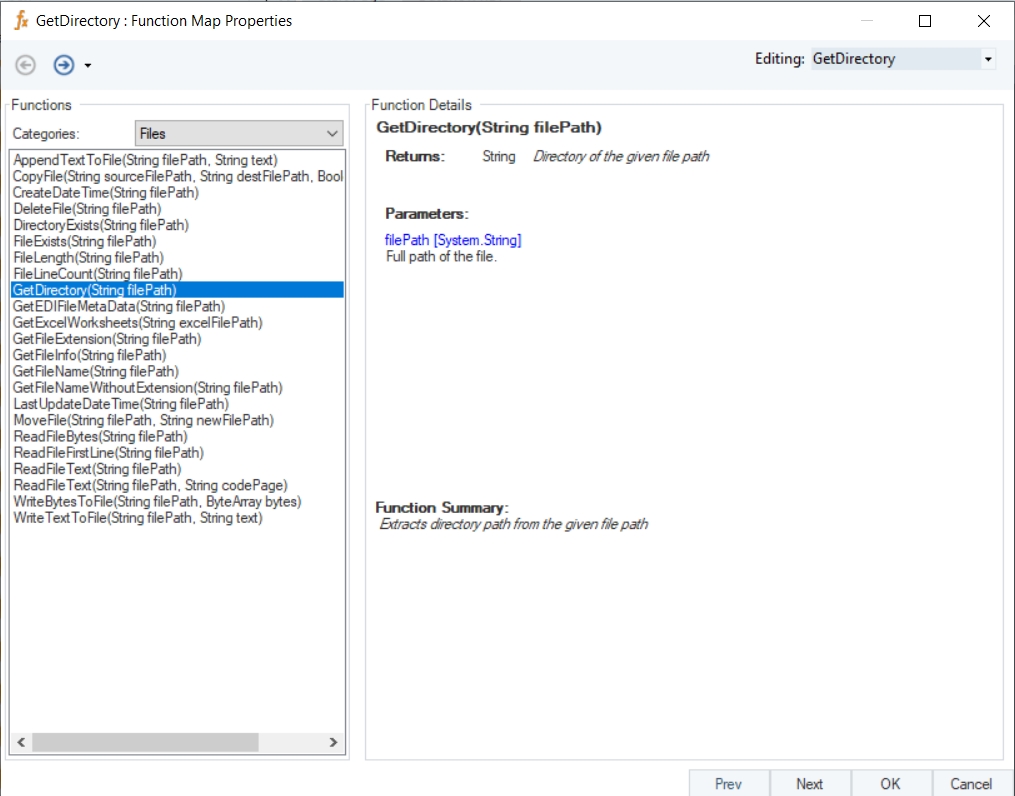Select AppendTextToFile function in list
1015x796 pixels.
coord(145,160)
